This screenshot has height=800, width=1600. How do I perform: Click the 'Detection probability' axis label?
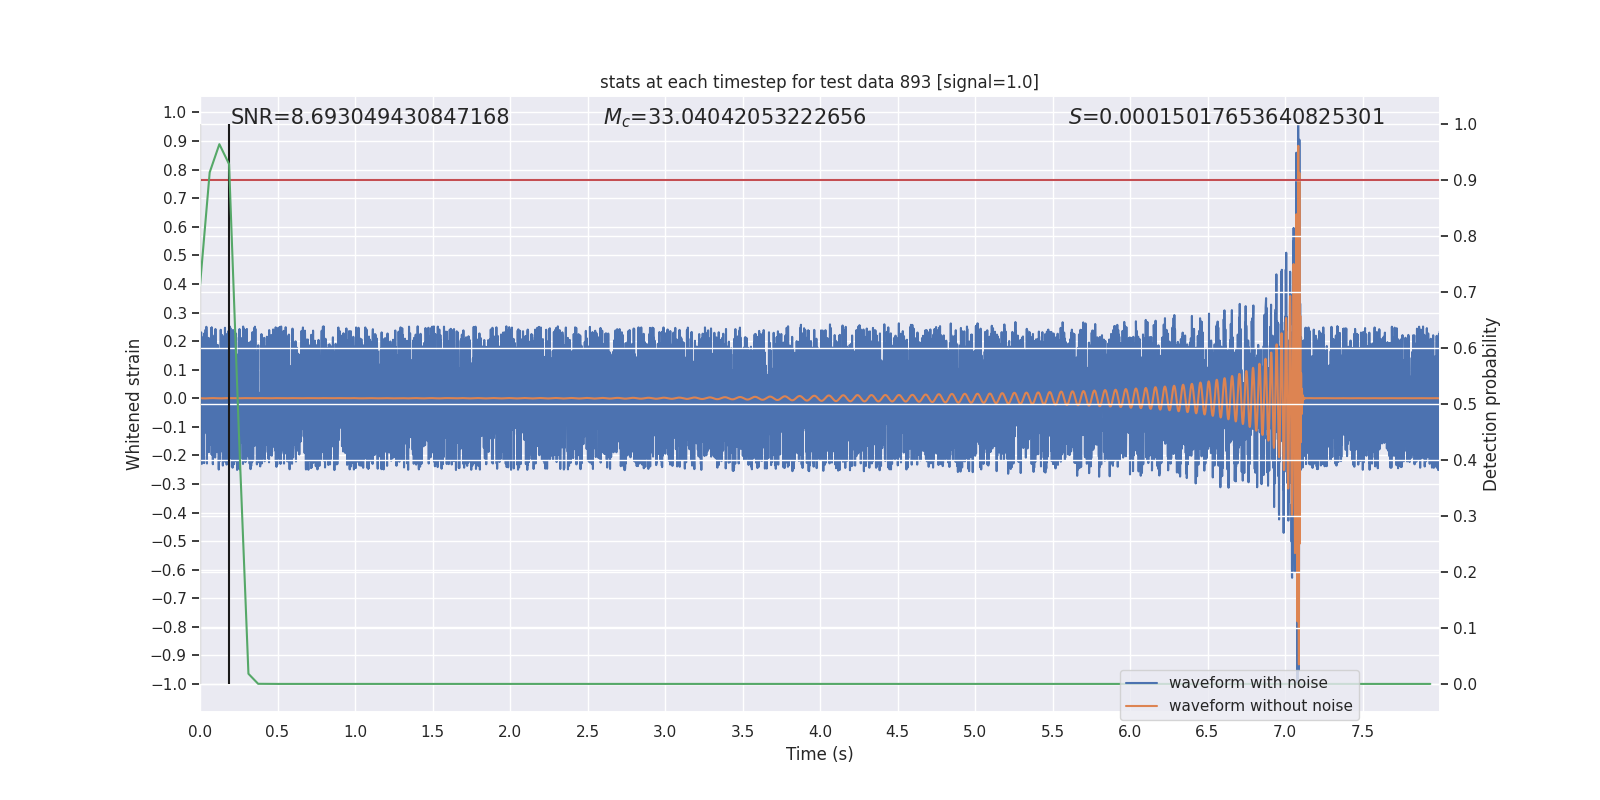(x=1491, y=404)
